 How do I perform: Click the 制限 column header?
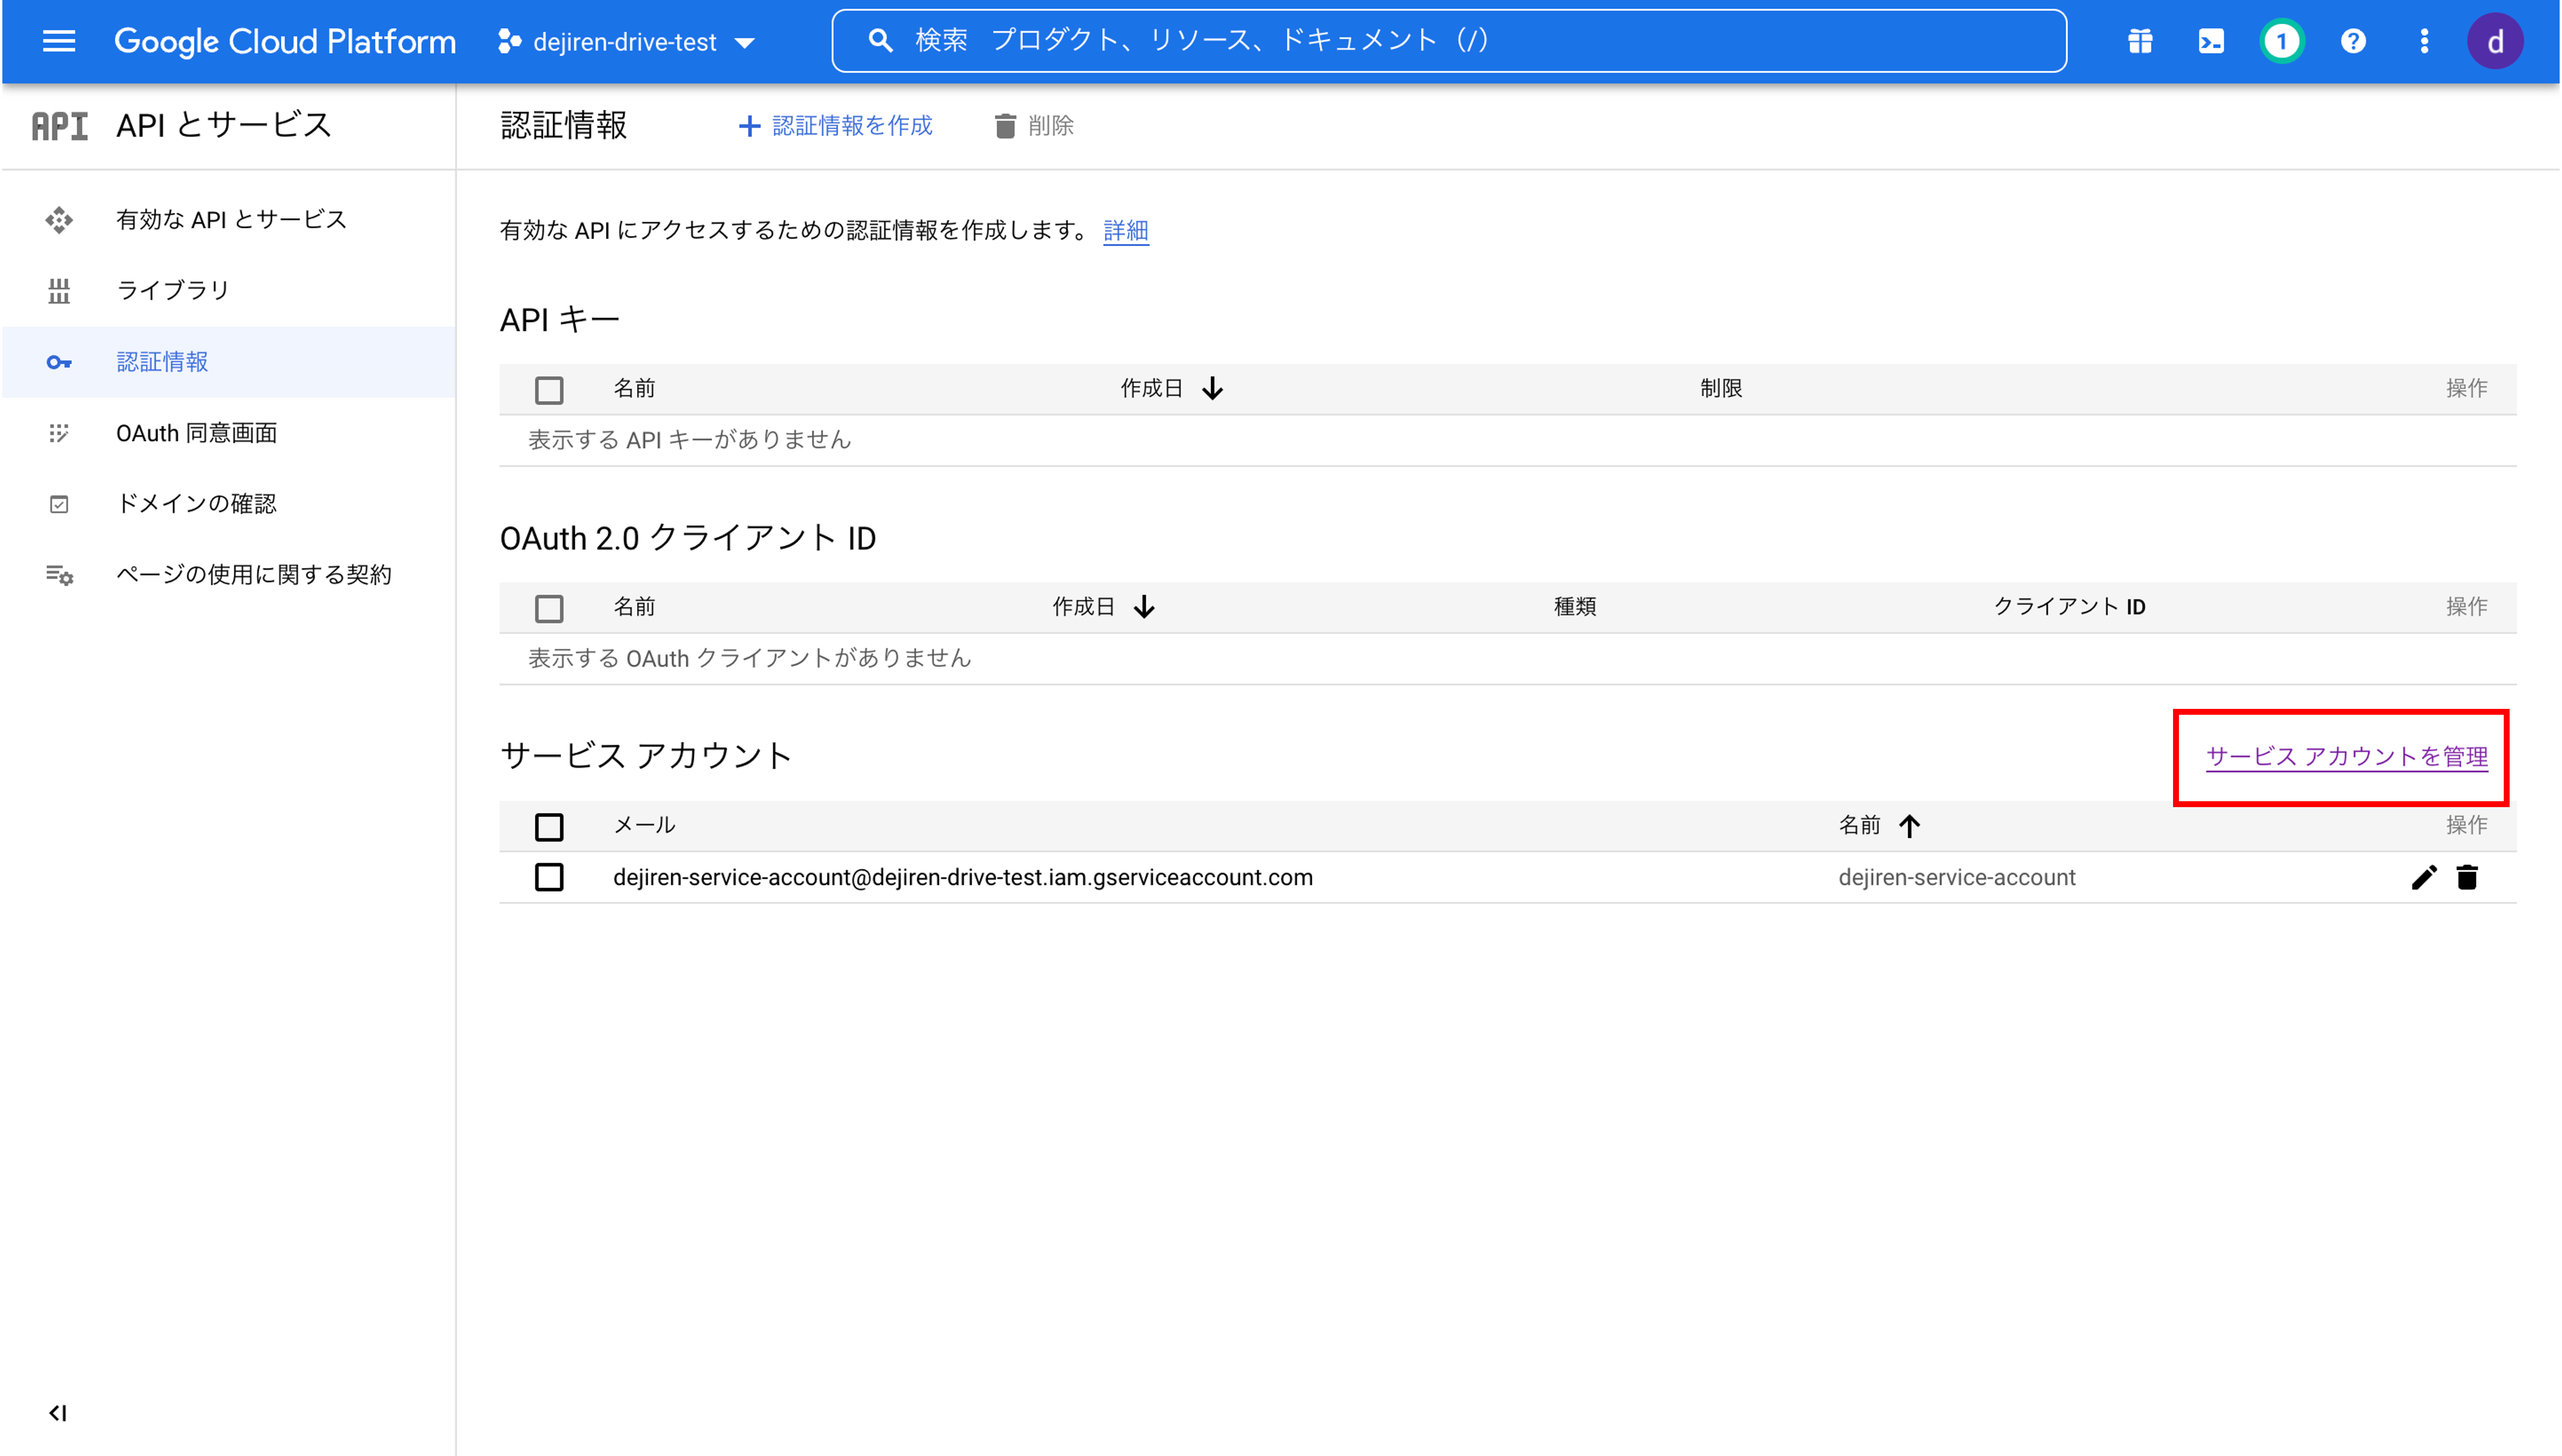click(x=1721, y=388)
